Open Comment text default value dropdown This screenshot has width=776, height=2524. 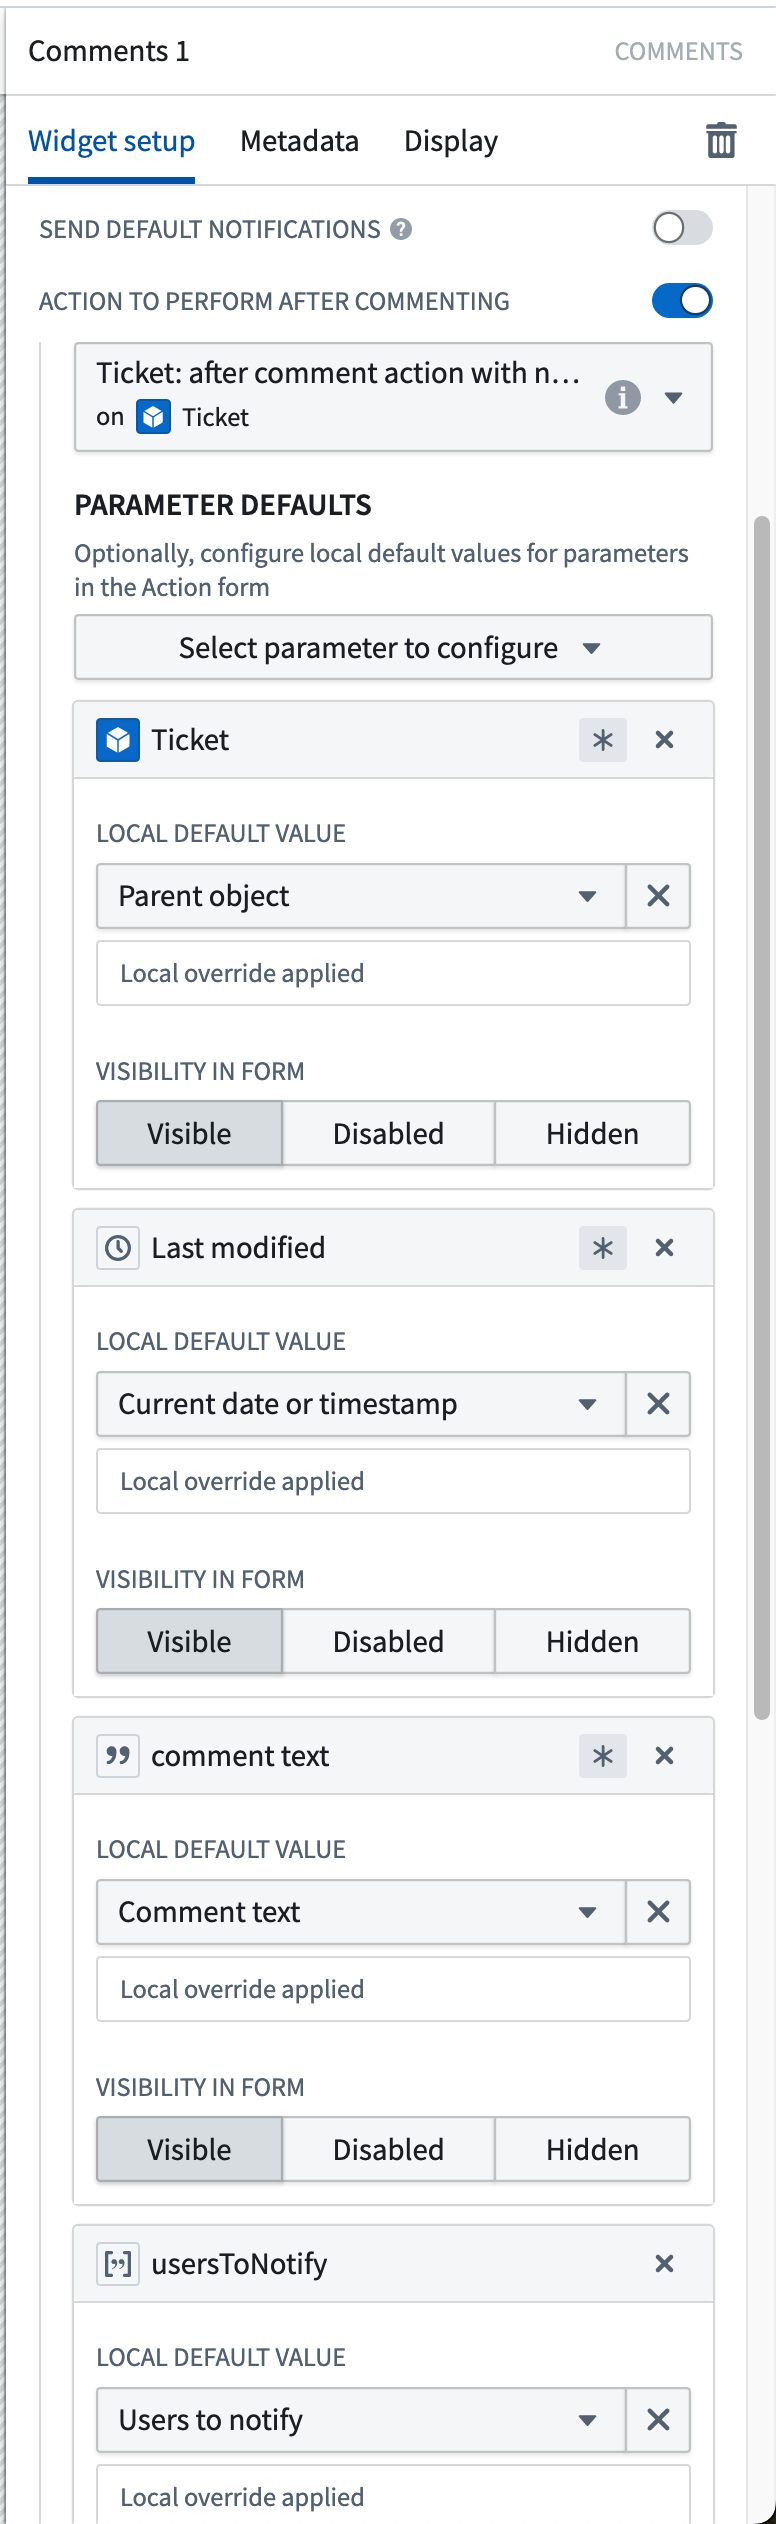tap(361, 1912)
